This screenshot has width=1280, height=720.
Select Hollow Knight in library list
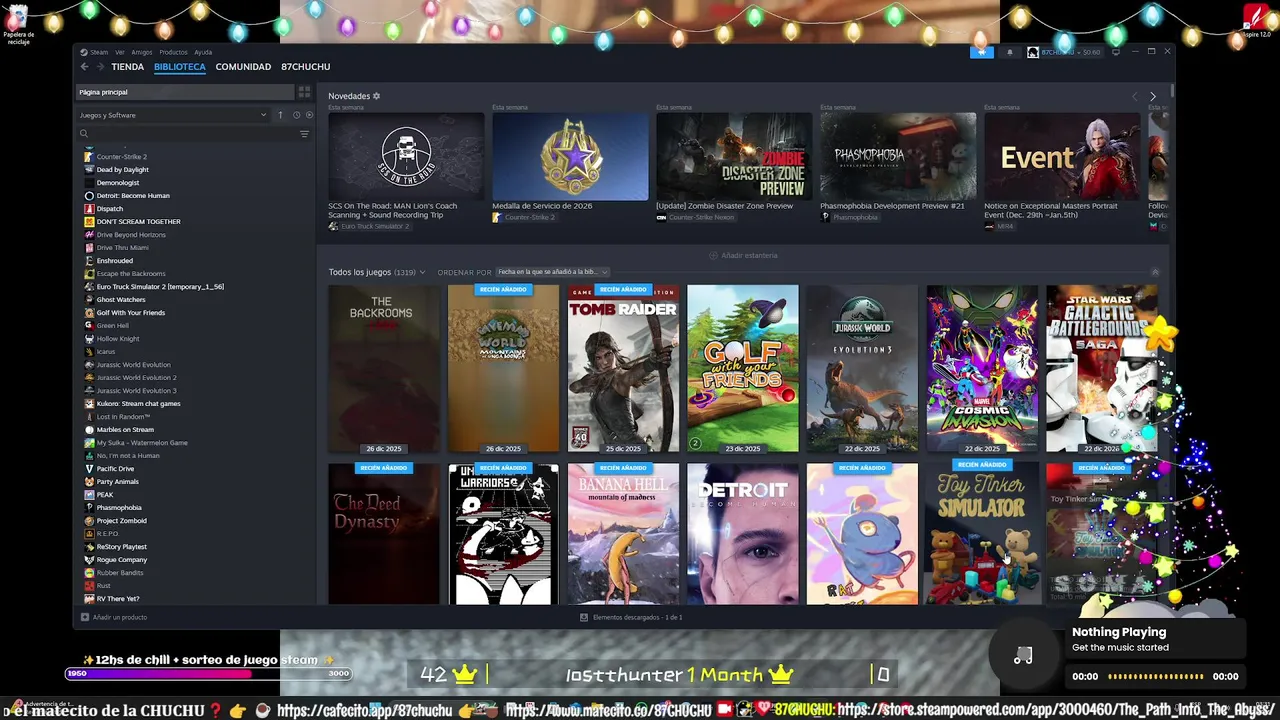click(118, 339)
